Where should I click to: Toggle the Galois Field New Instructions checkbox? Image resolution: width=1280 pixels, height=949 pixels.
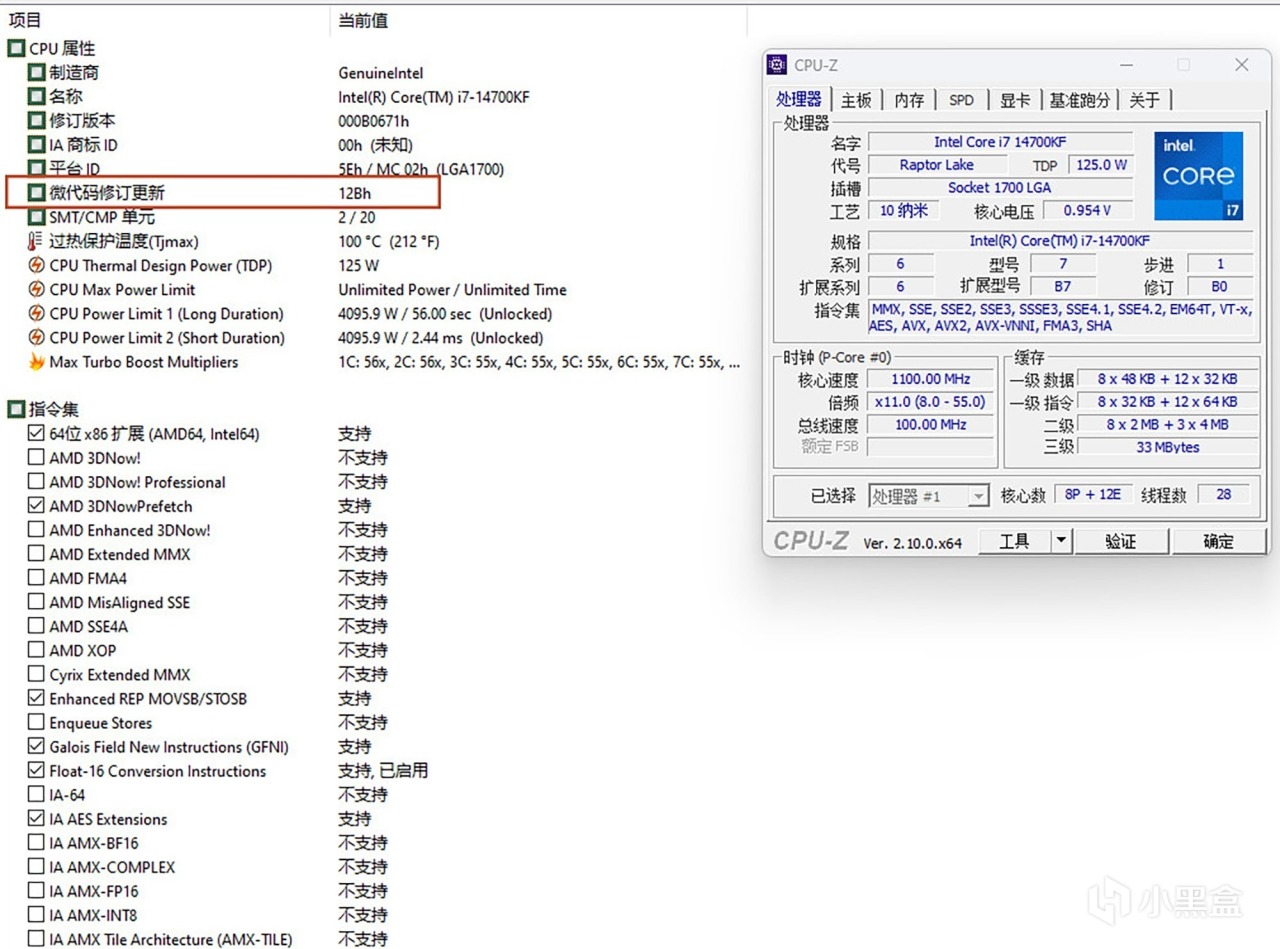36,747
